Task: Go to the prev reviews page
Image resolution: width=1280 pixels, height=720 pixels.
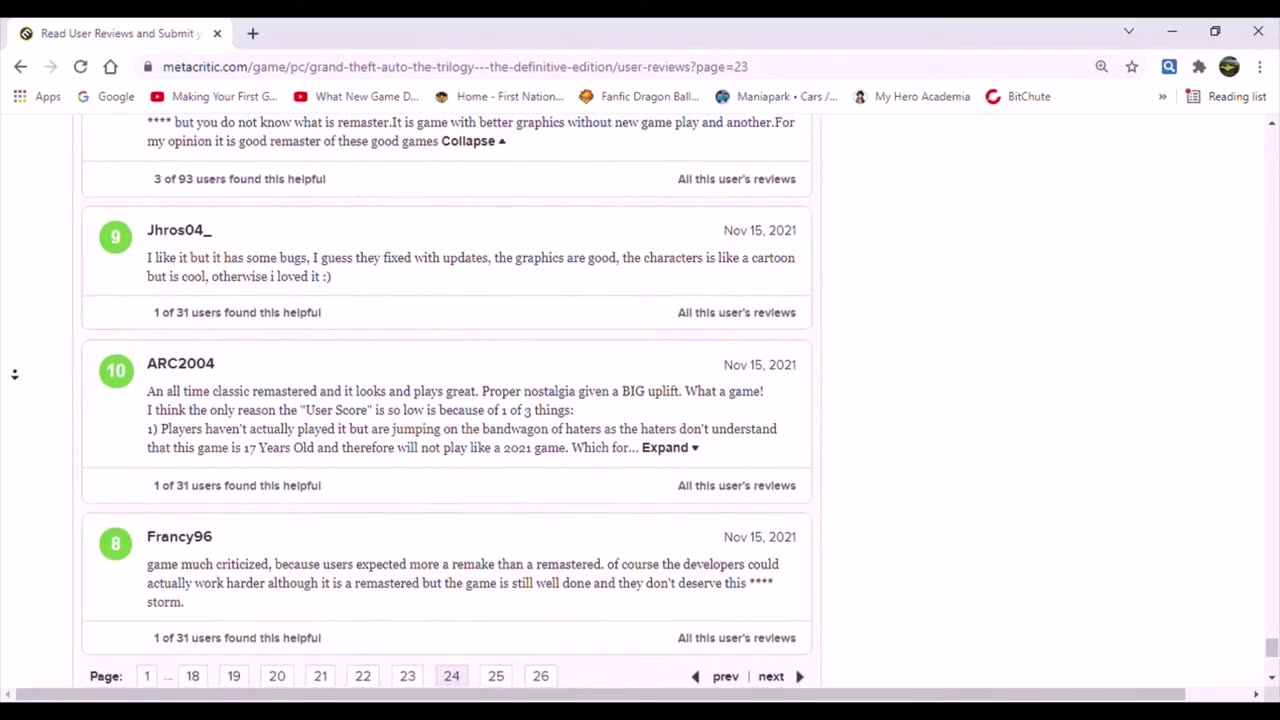Action: click(x=715, y=677)
